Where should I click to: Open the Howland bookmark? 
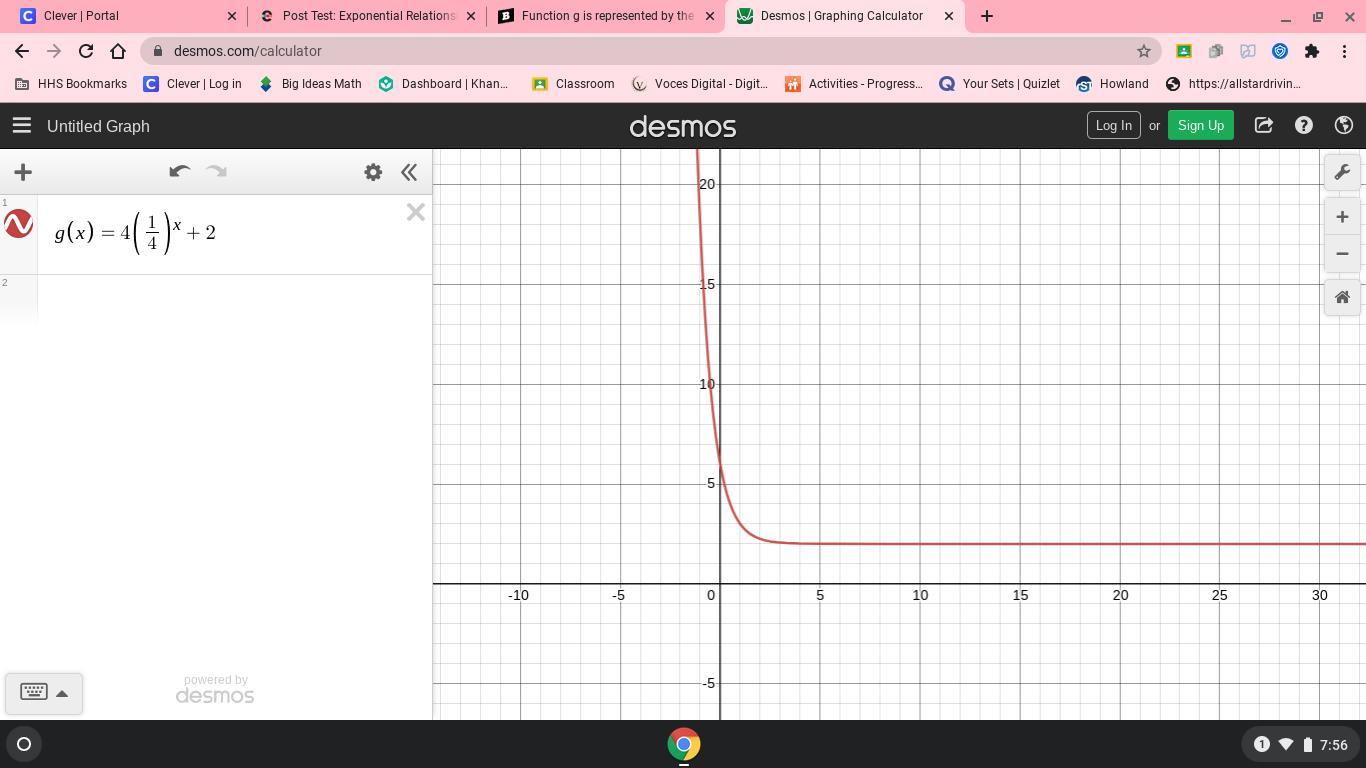[1112, 84]
